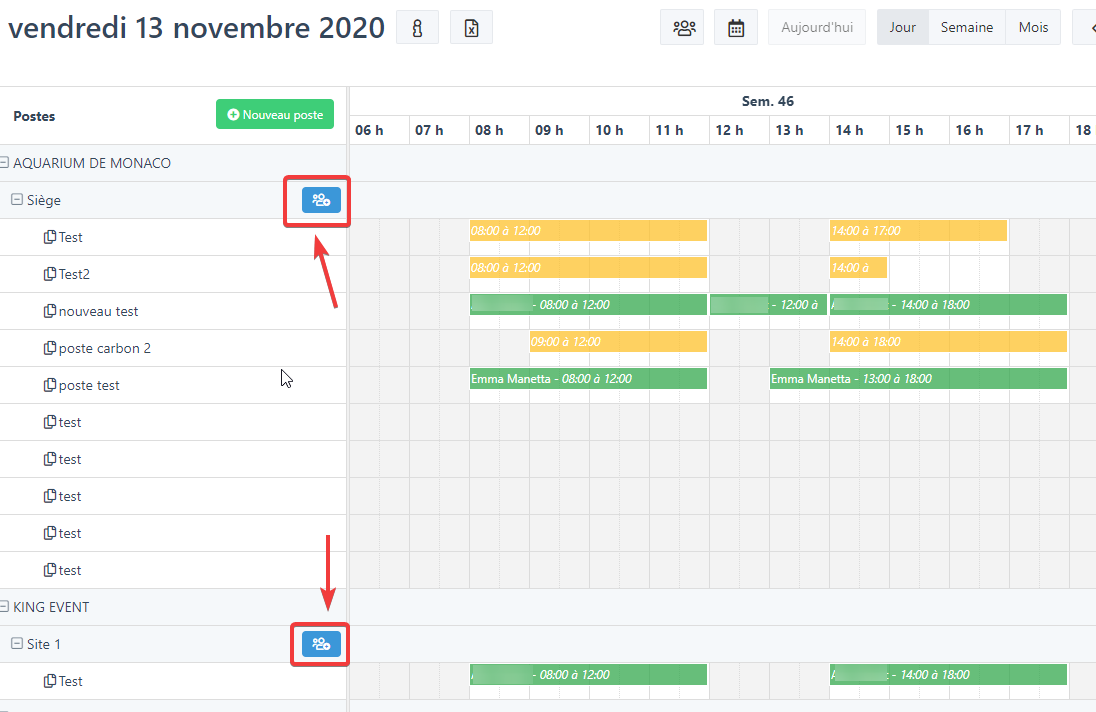Image resolution: width=1096 pixels, height=712 pixels.
Task: Collapse the Siège tree node
Action: tap(17, 200)
